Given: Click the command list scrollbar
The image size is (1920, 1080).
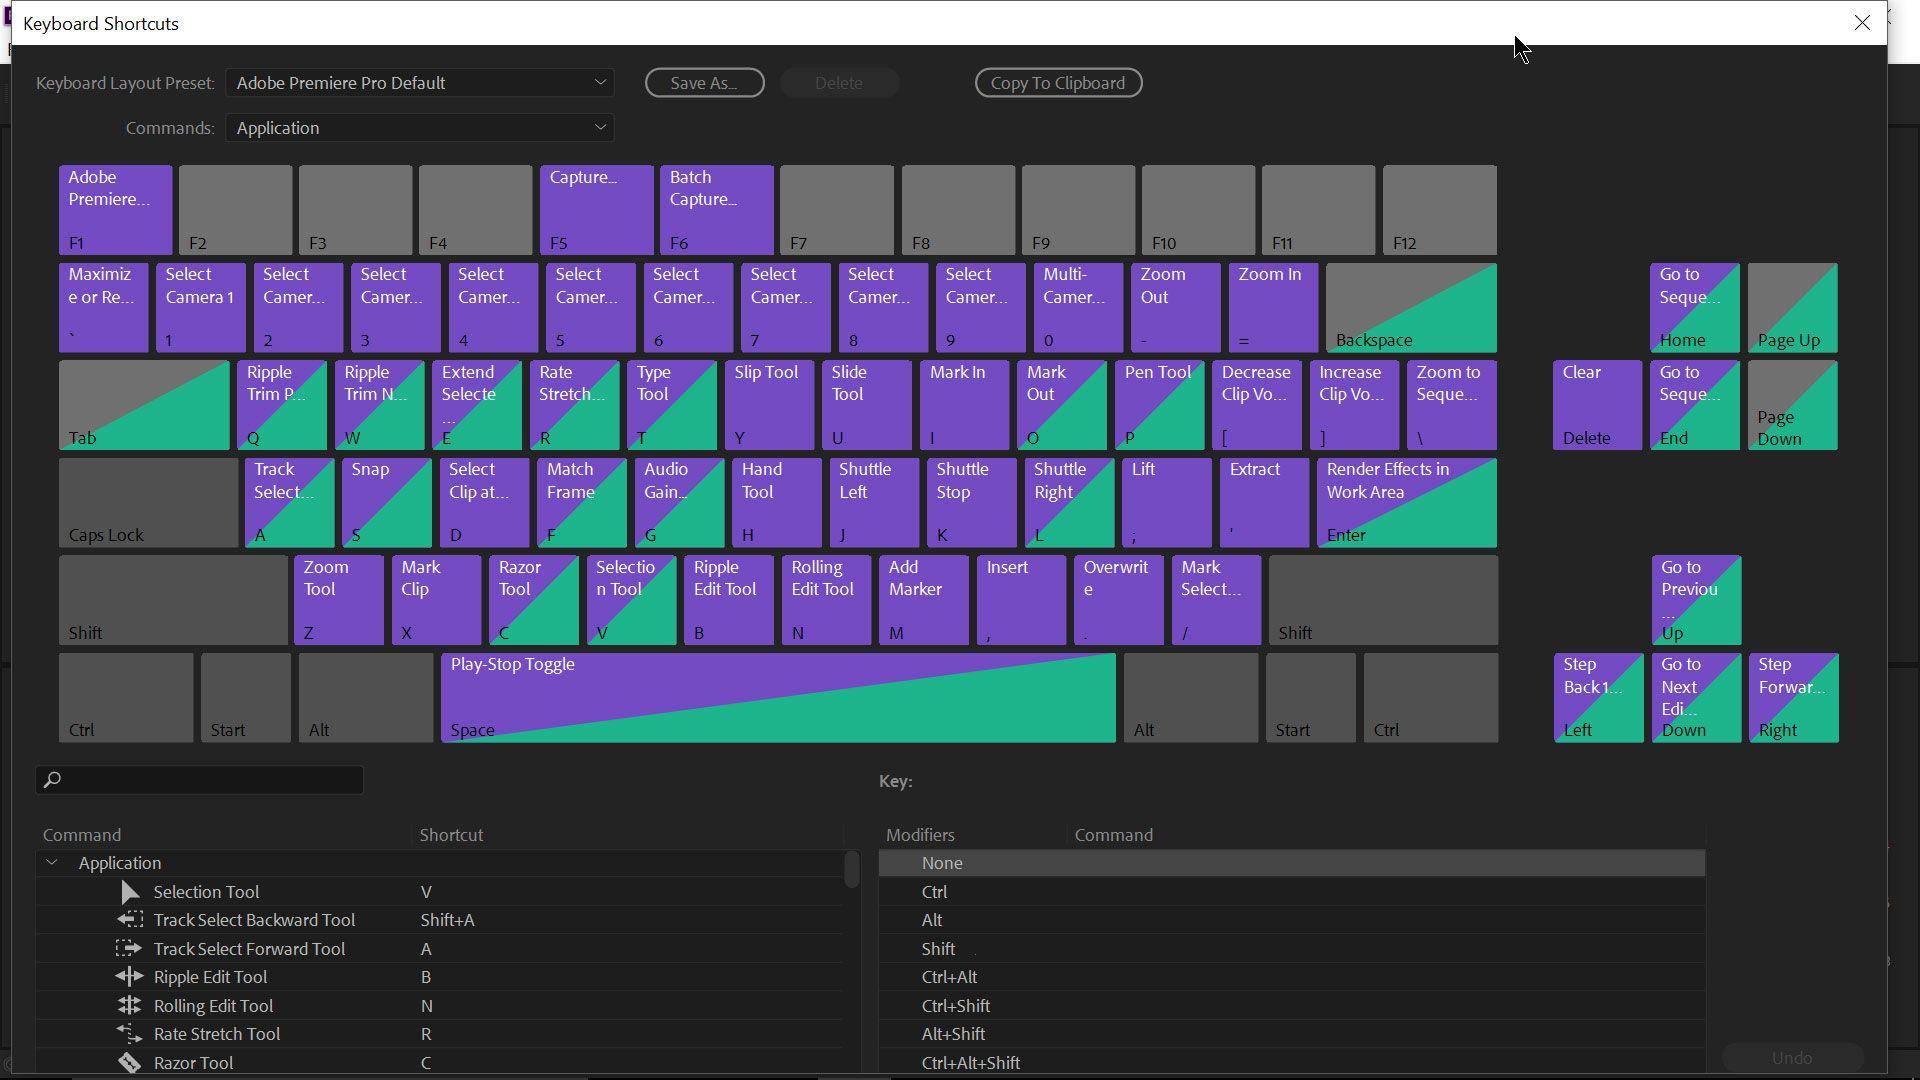Looking at the screenshot, I should pyautogui.click(x=852, y=871).
